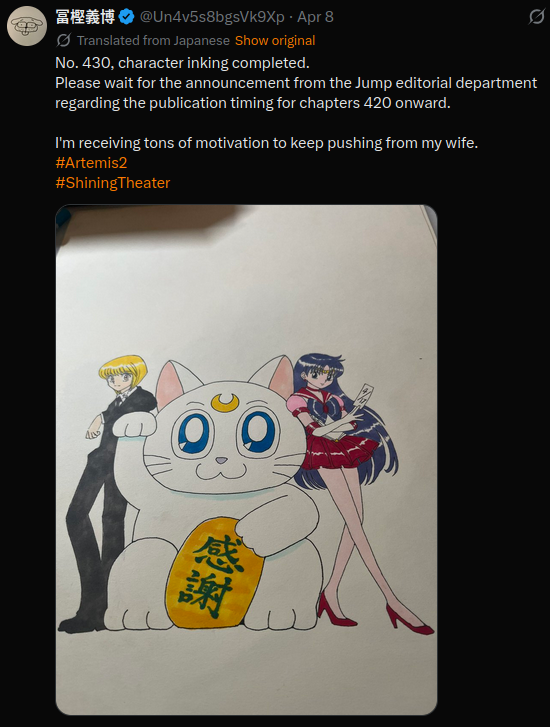Click the blue verified checkmark badge
Screen dimensions: 550x727
tap(127, 17)
